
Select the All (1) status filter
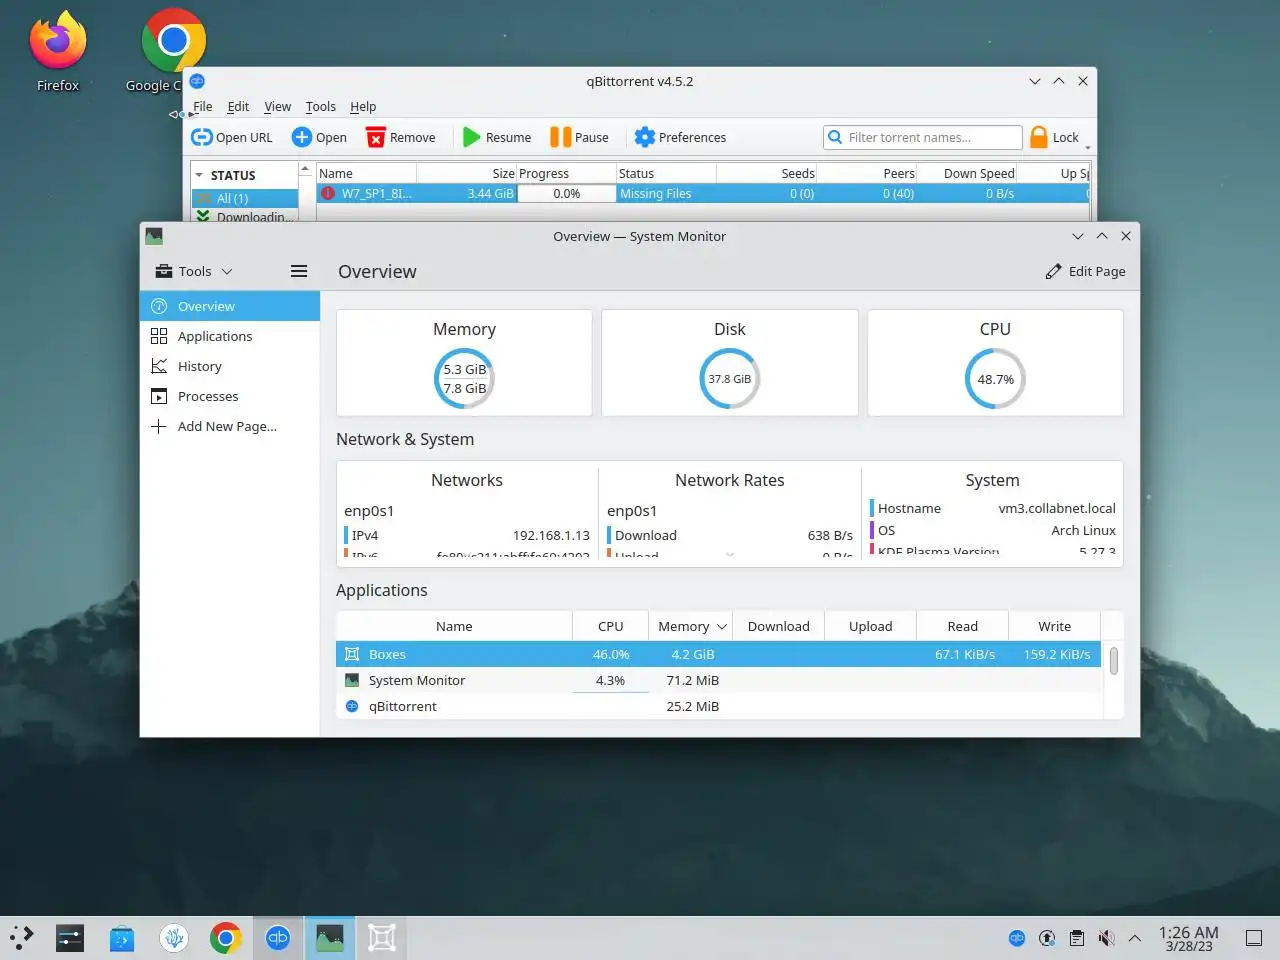245,198
